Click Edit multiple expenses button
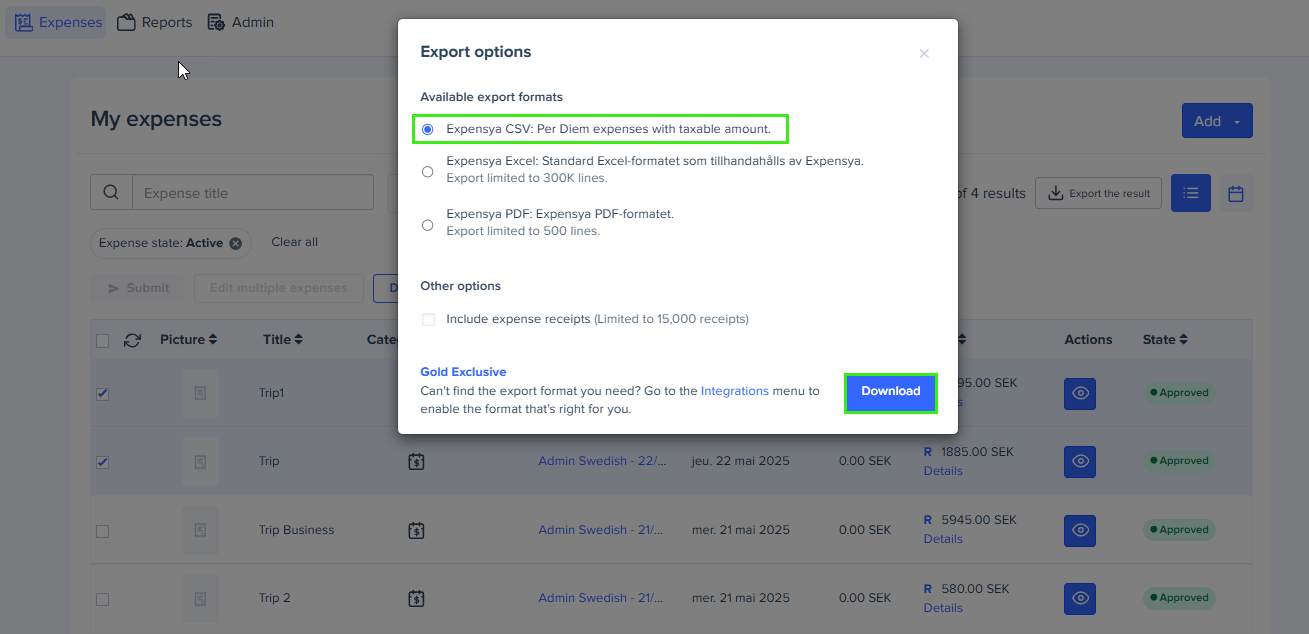Viewport: 1309px width, 634px height. (x=278, y=288)
